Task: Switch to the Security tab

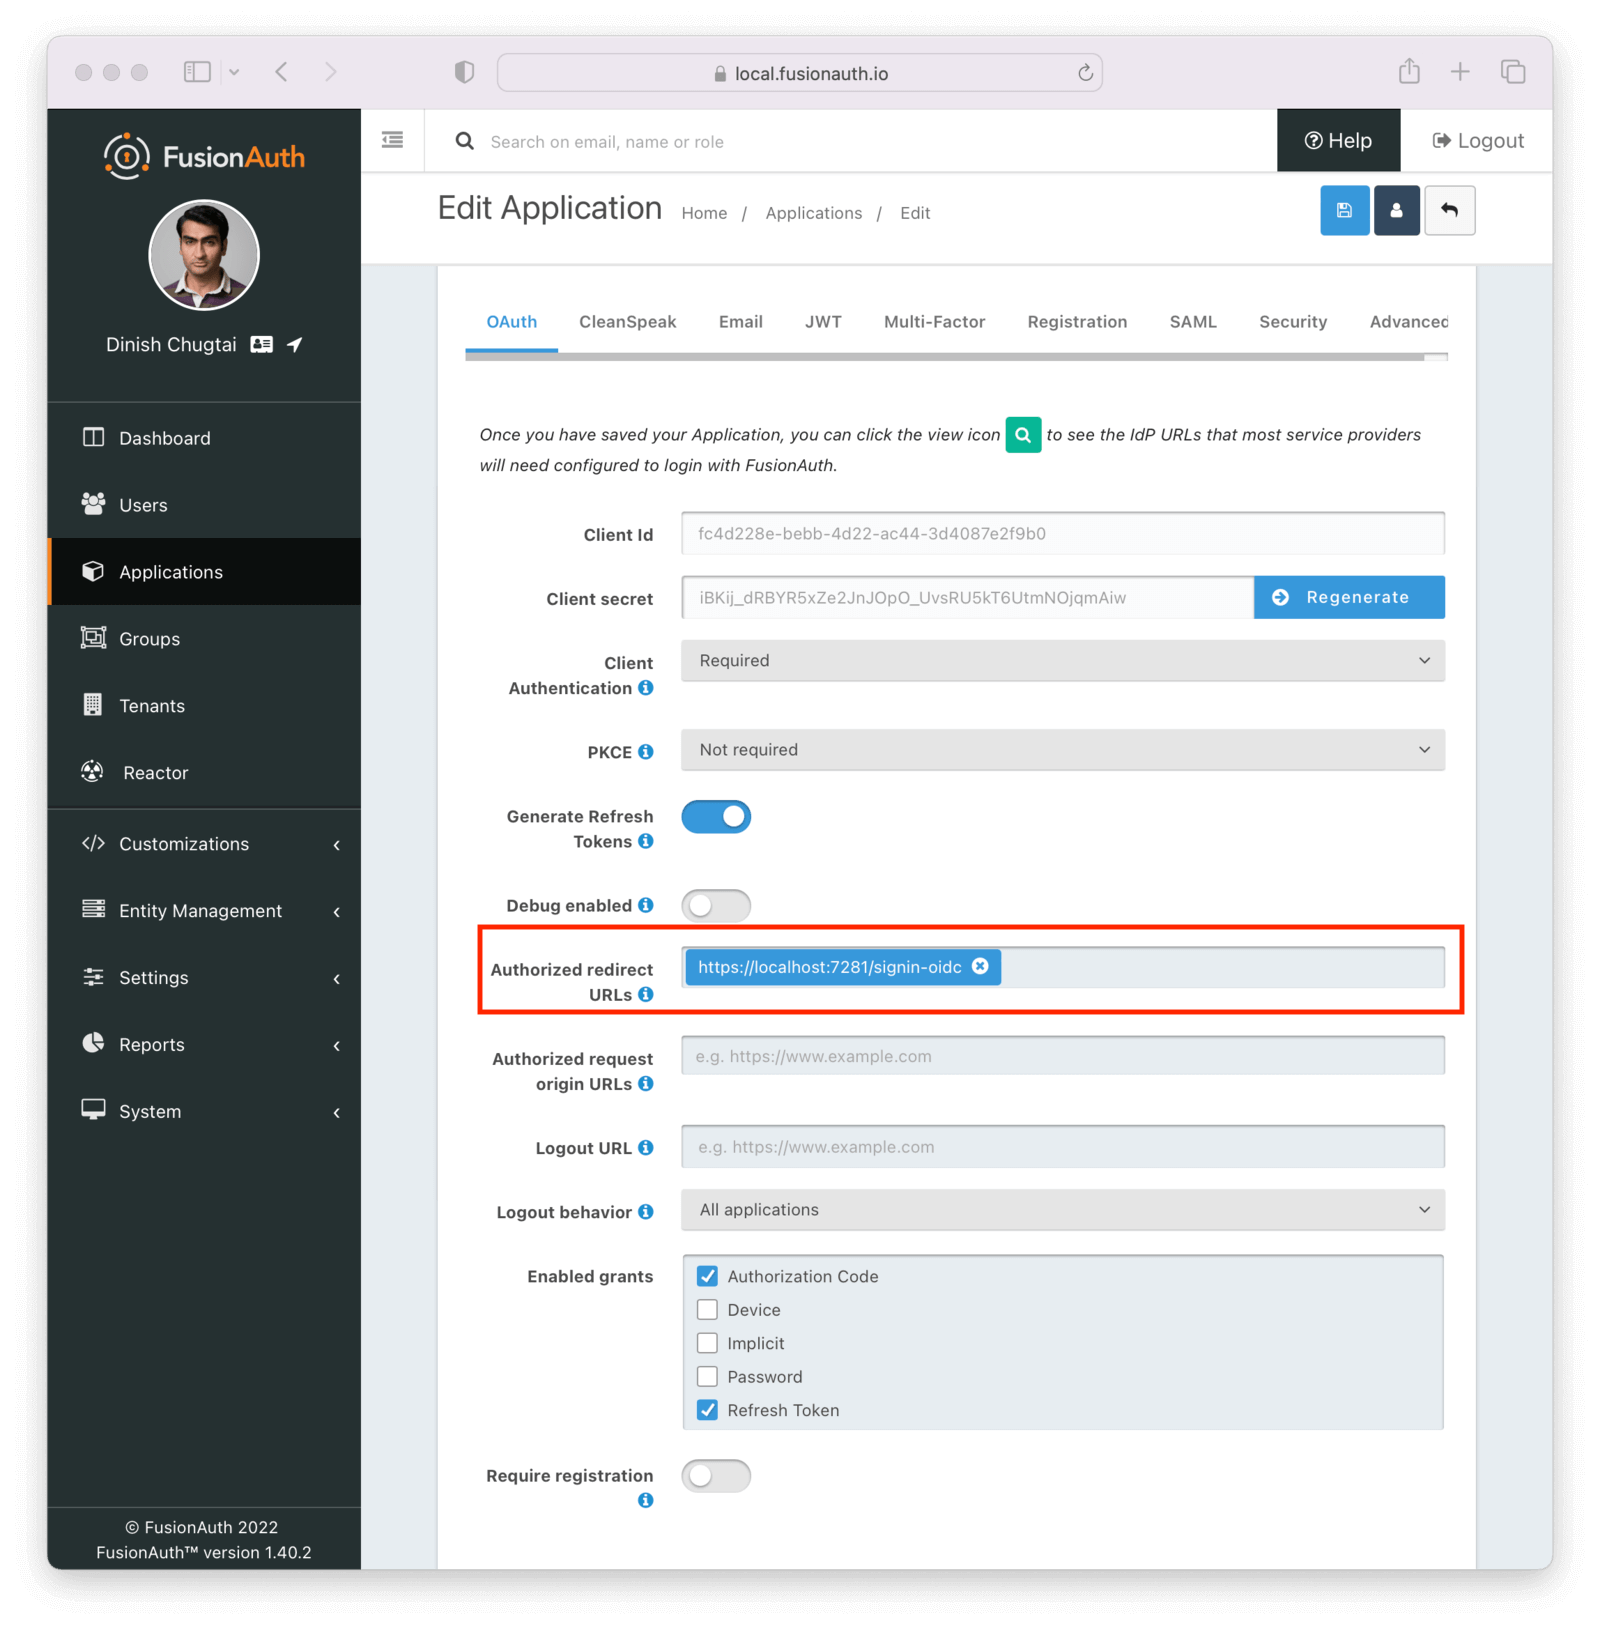Action: pyautogui.click(x=1293, y=322)
